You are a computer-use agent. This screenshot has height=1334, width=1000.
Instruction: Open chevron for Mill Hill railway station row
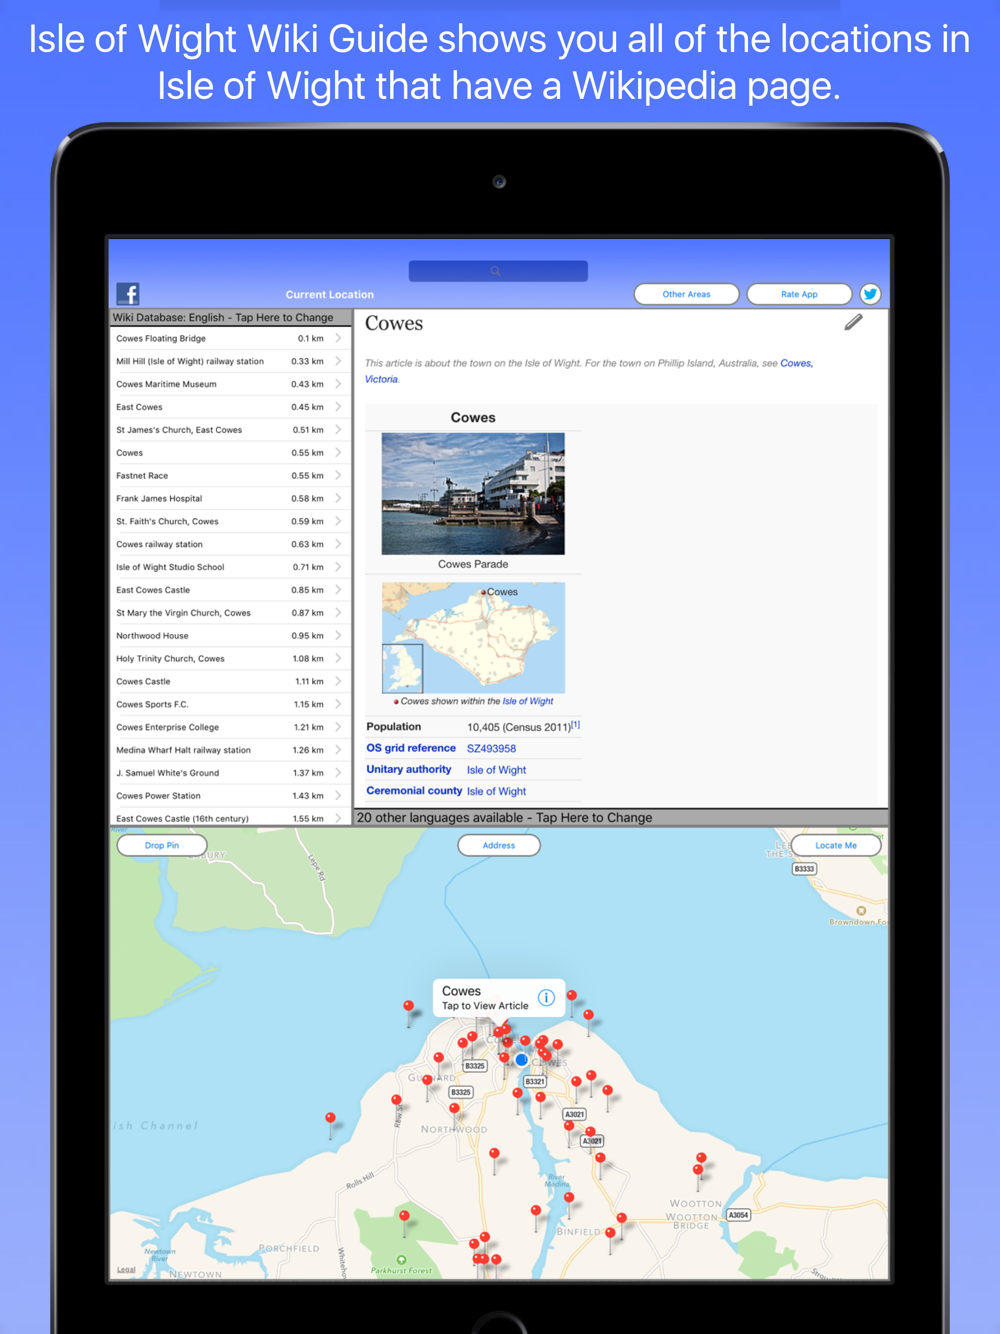tap(339, 361)
